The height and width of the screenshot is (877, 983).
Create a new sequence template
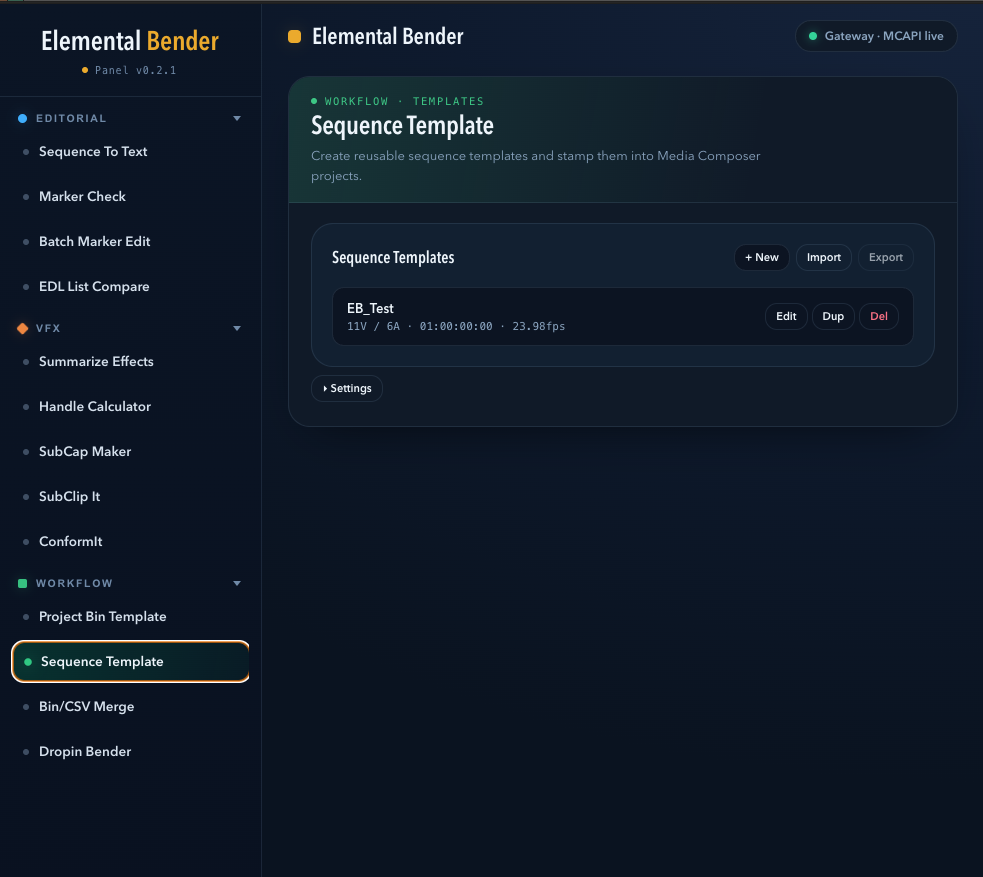[x=762, y=258]
